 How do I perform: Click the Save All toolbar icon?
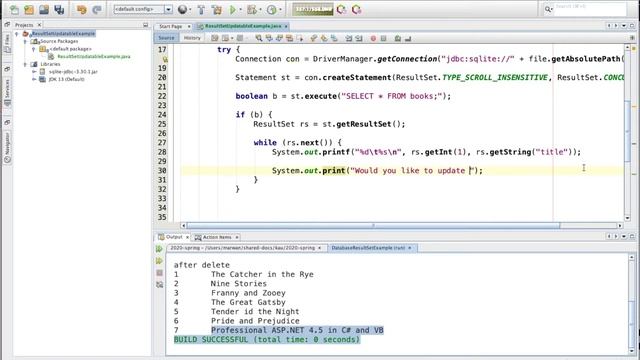coord(59,9)
